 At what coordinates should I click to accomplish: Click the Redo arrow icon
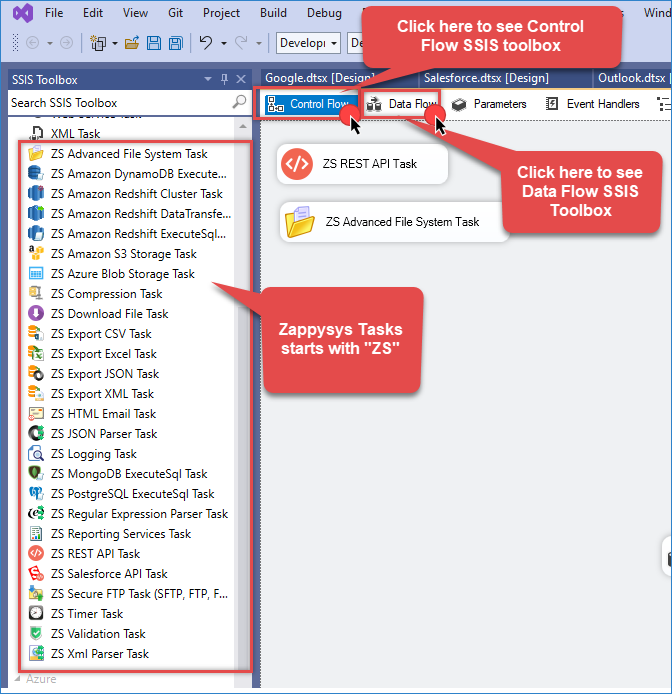pyautogui.click(x=241, y=42)
